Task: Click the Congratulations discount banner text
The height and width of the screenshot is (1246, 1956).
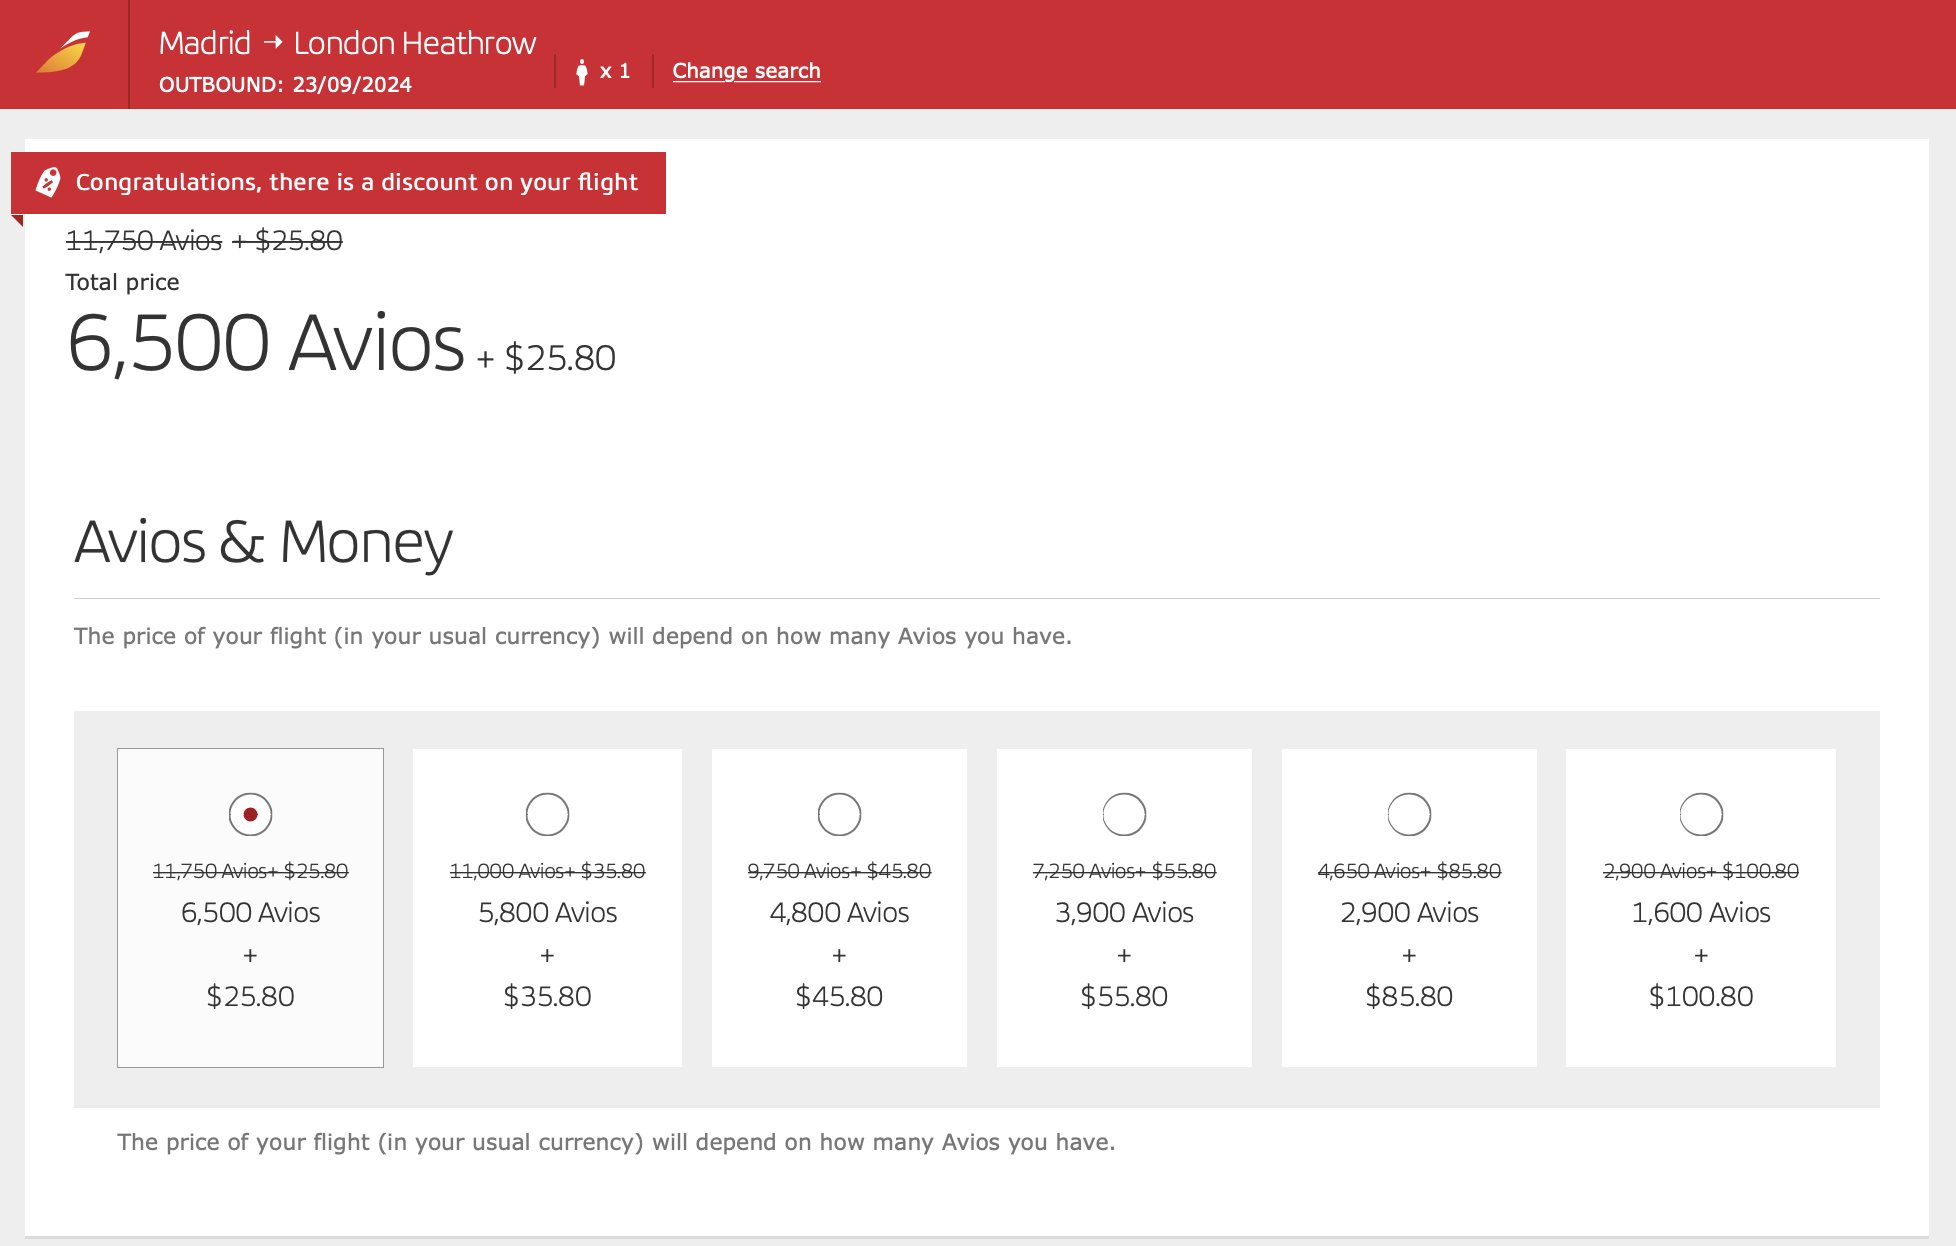Action: click(x=356, y=182)
